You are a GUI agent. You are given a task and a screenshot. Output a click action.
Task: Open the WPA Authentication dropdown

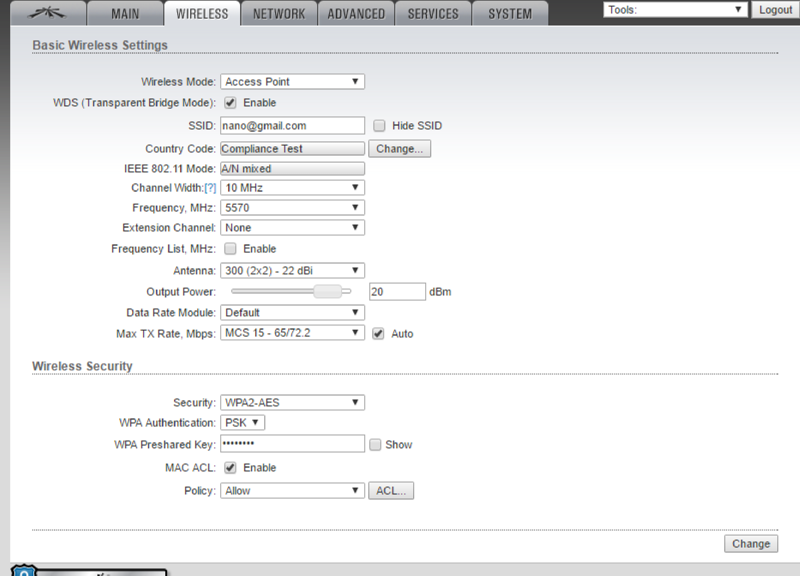point(242,422)
